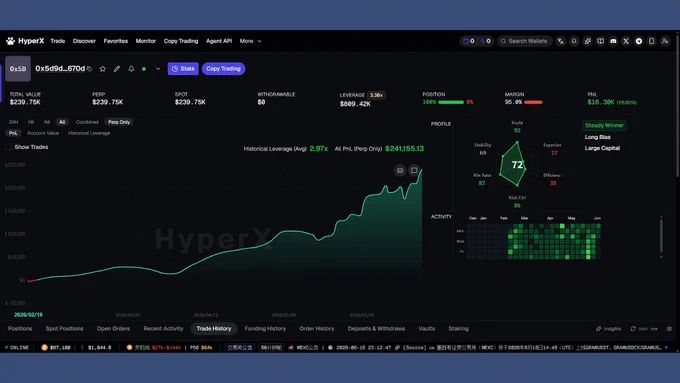Click the Insights button
Viewport: 680px width, 383px height.
pos(608,329)
